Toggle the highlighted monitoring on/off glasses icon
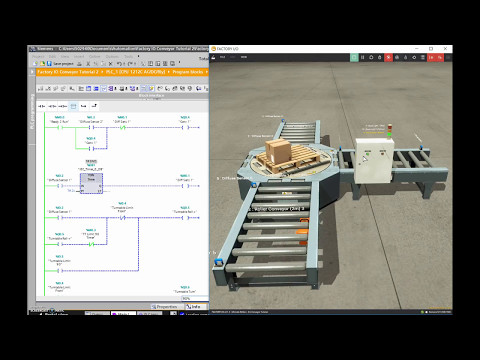The width and height of the screenshot is (480, 360). [x=151, y=88]
